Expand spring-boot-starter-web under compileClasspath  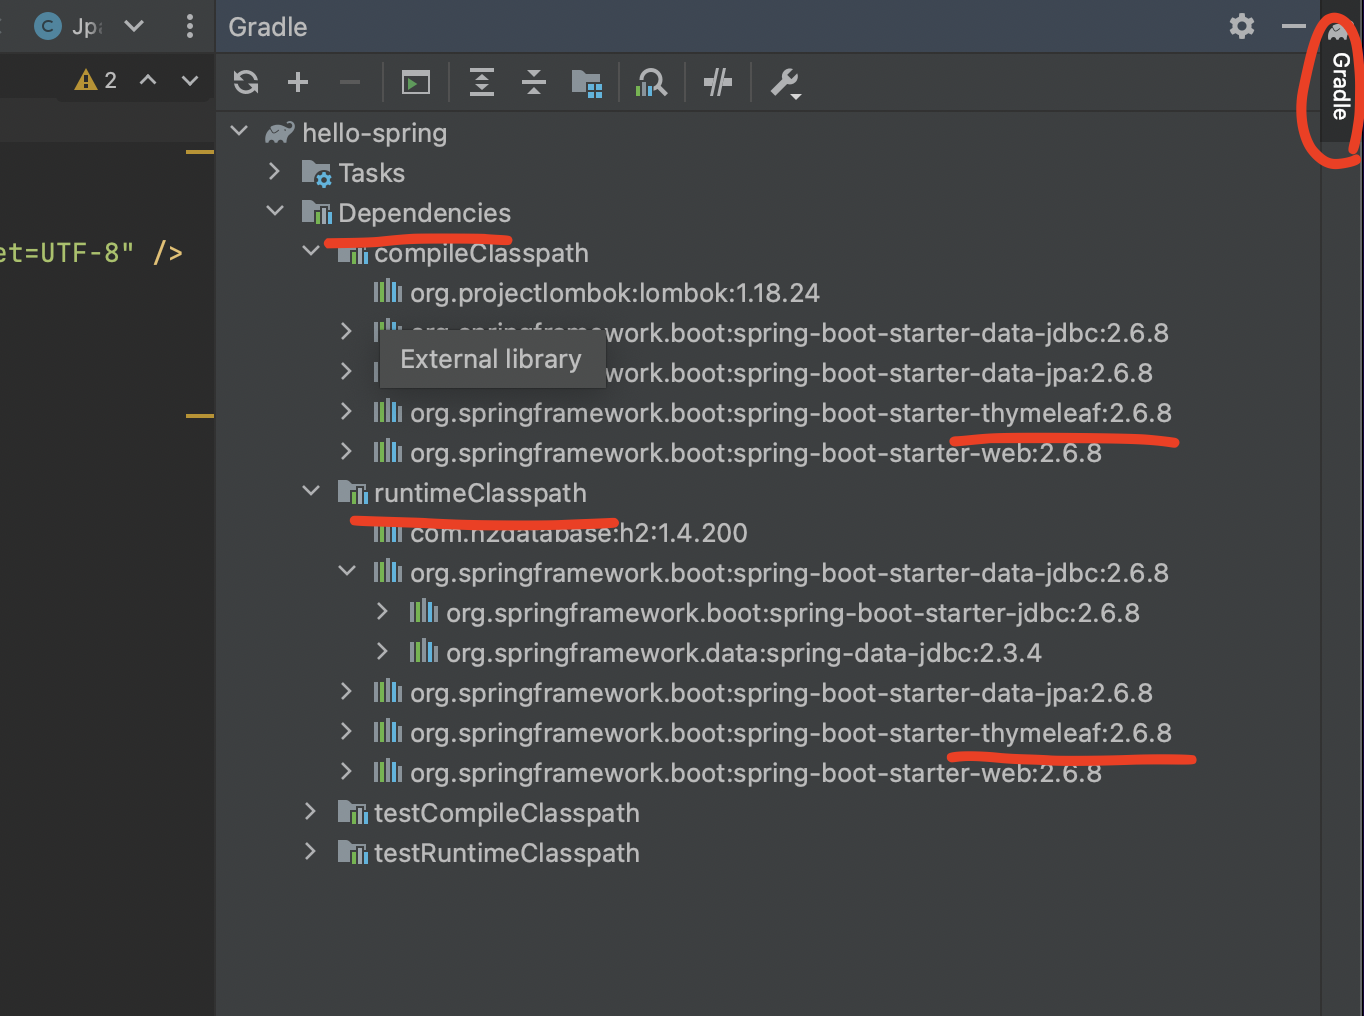[x=347, y=451]
